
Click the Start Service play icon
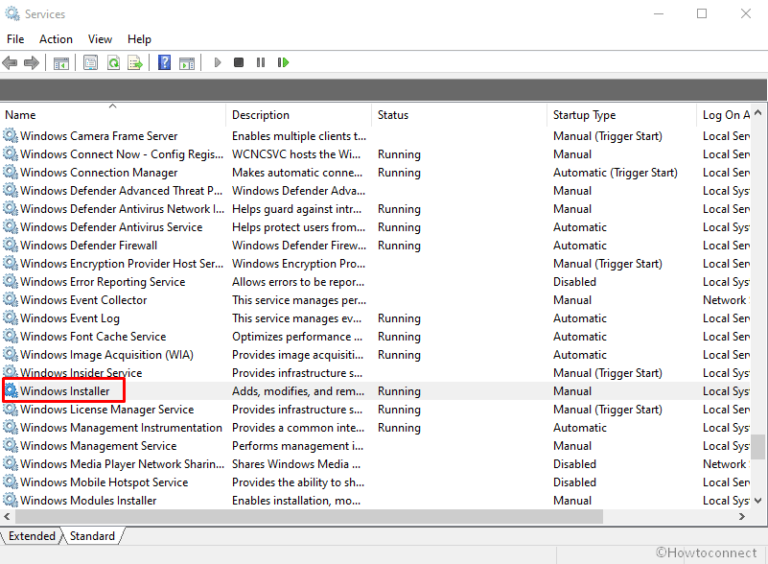[x=217, y=63]
